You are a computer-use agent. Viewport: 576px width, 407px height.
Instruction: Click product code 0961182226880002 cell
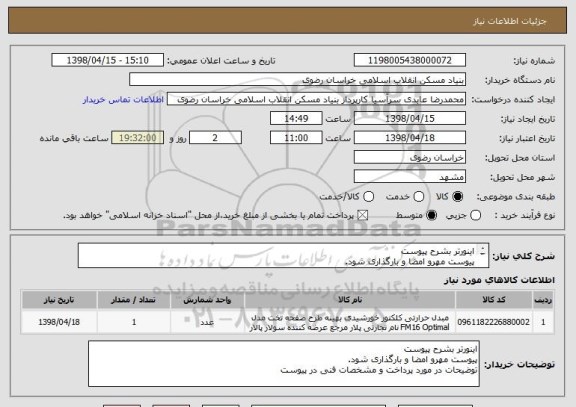click(494, 322)
